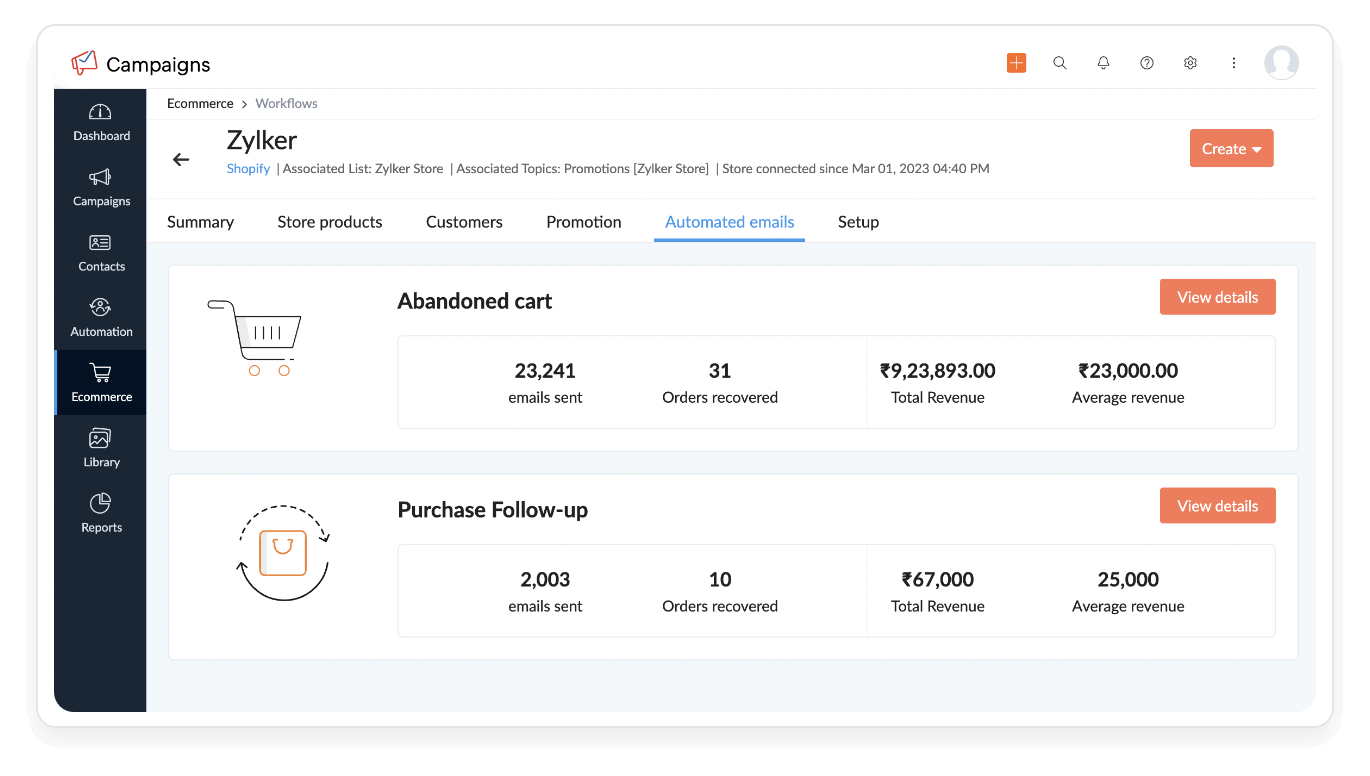Screen dimensions: 1370x776
Task: Switch to the Store products tab
Action: pyautogui.click(x=329, y=222)
